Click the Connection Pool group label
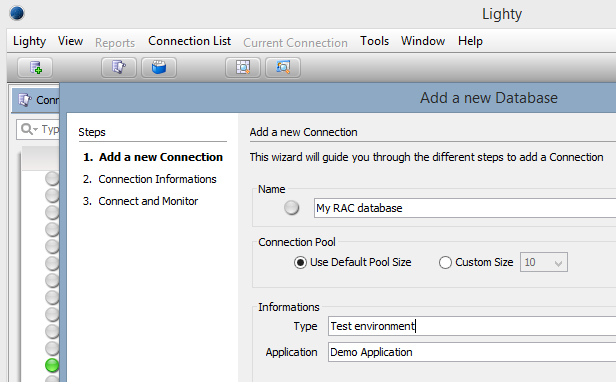 point(297,242)
